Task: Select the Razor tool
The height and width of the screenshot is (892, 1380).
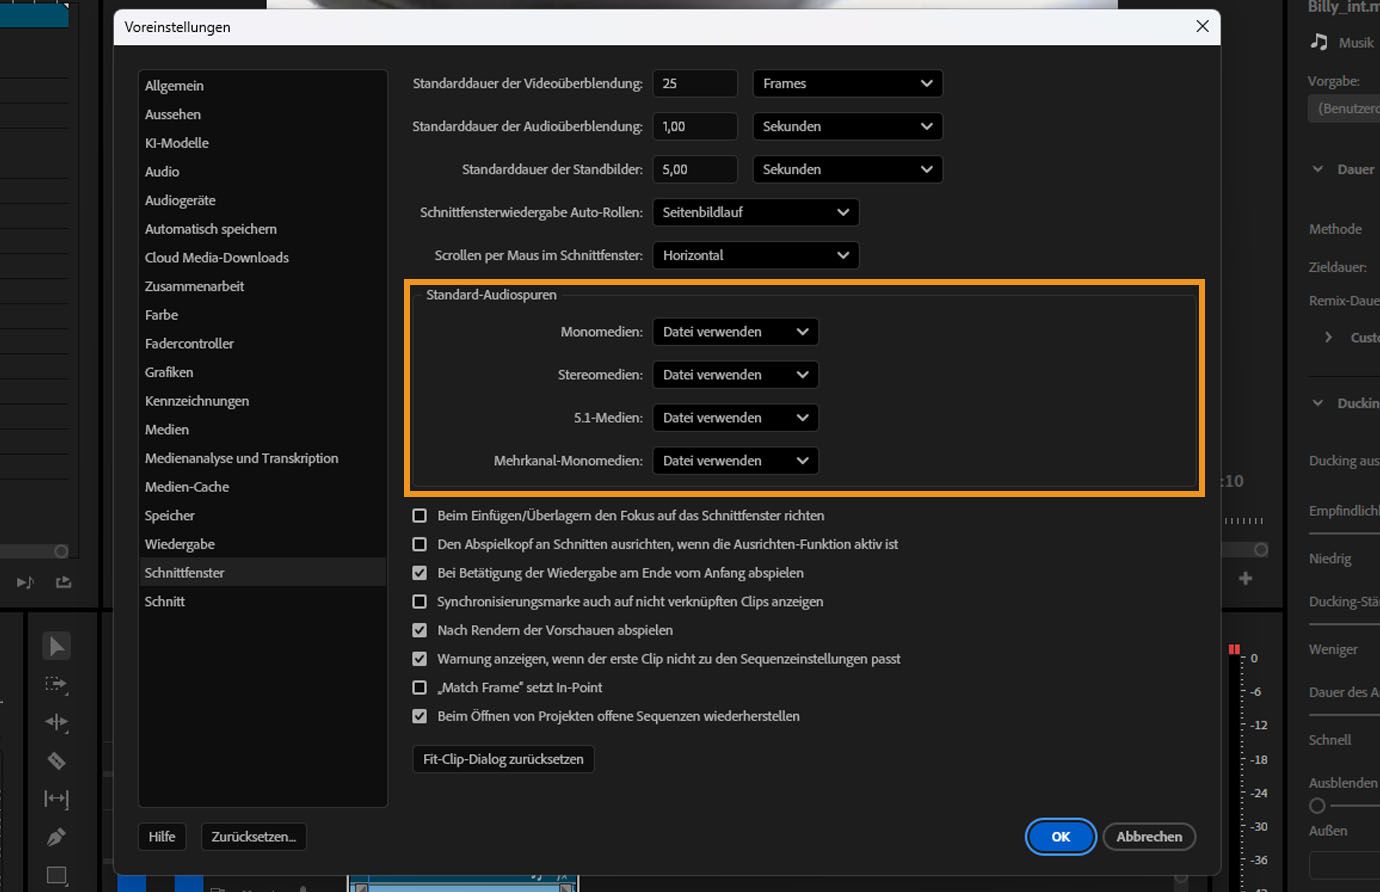Action: pyautogui.click(x=55, y=760)
